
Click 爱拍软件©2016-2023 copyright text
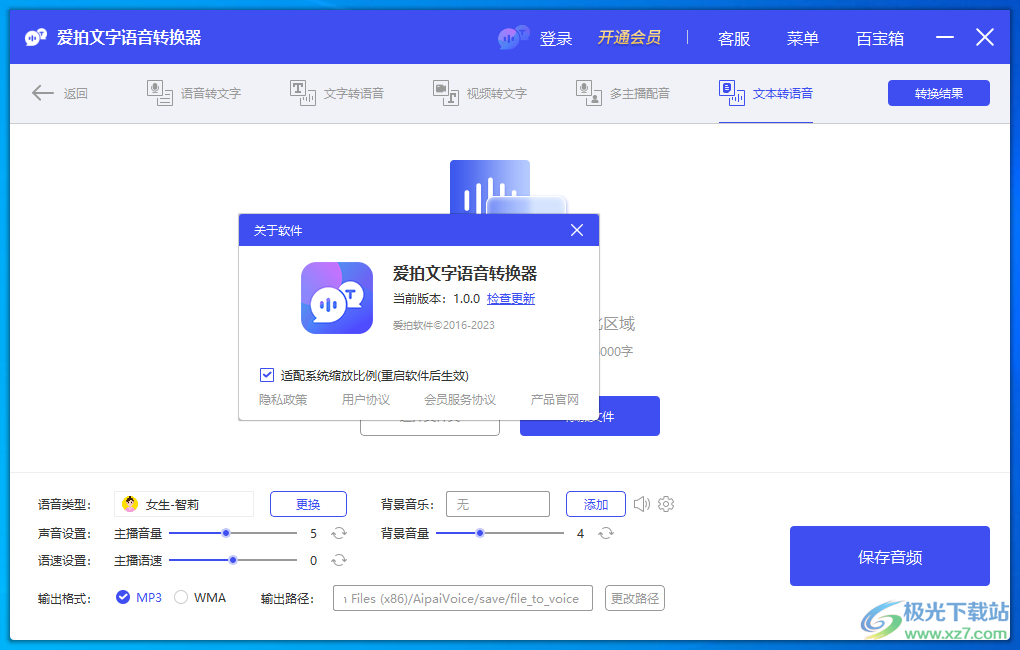[444, 325]
